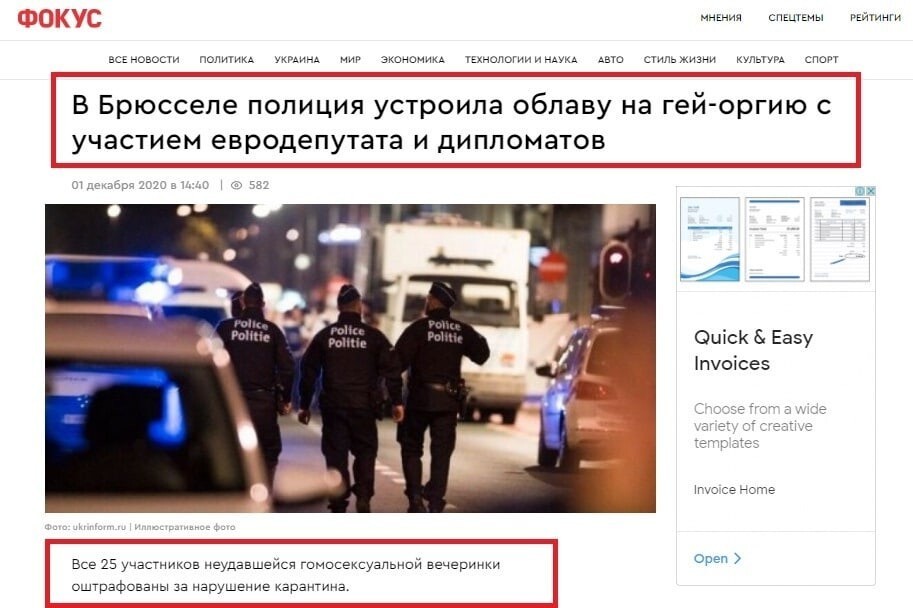Viewport: 913px width, 608px height.
Task: Select the АВТО menu item
Action: [610, 59]
